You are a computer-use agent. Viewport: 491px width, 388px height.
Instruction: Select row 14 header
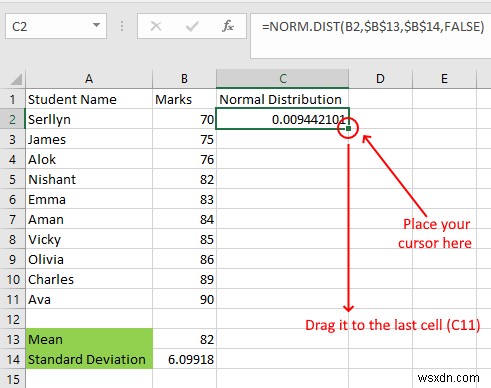[x=13, y=359]
